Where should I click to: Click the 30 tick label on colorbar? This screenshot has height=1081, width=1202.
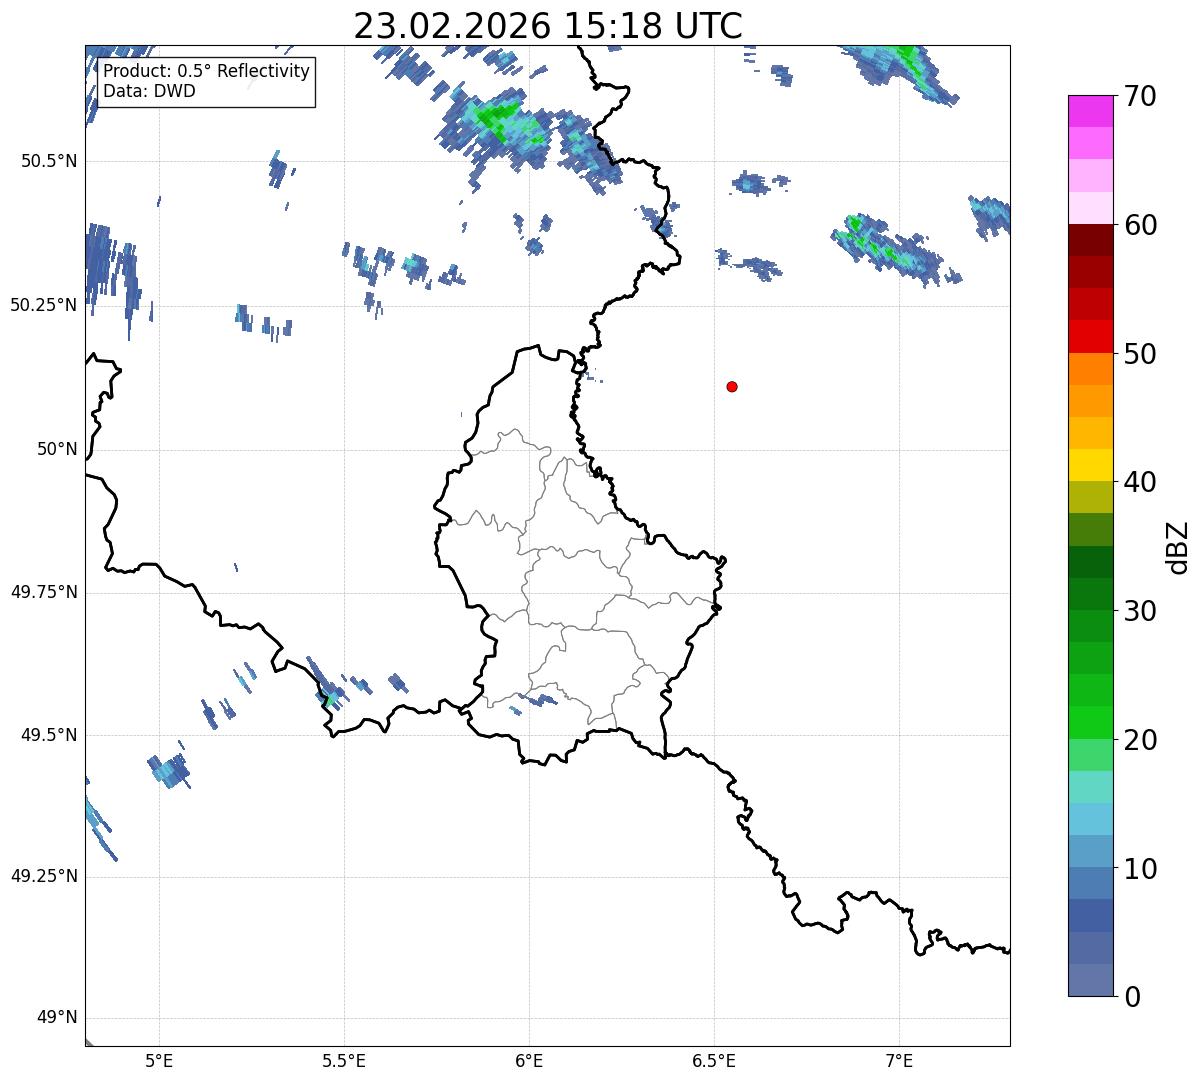pyautogui.click(x=1140, y=610)
